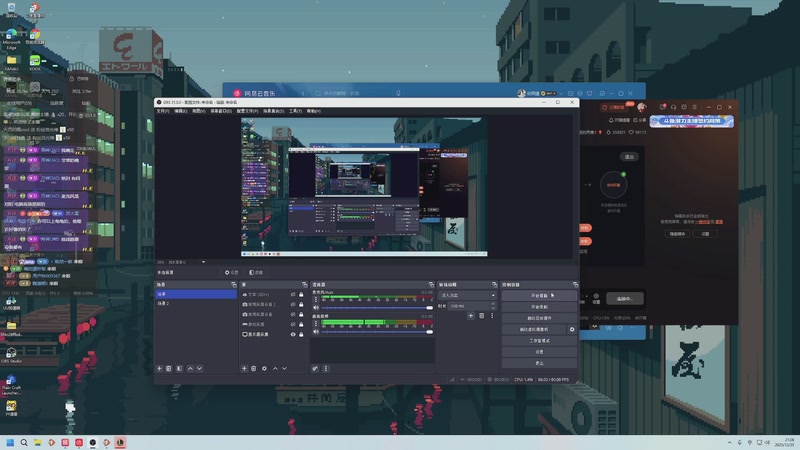Open the 工具 Tools menu in OBS
This screenshot has width=800, height=450.
(x=295, y=111)
